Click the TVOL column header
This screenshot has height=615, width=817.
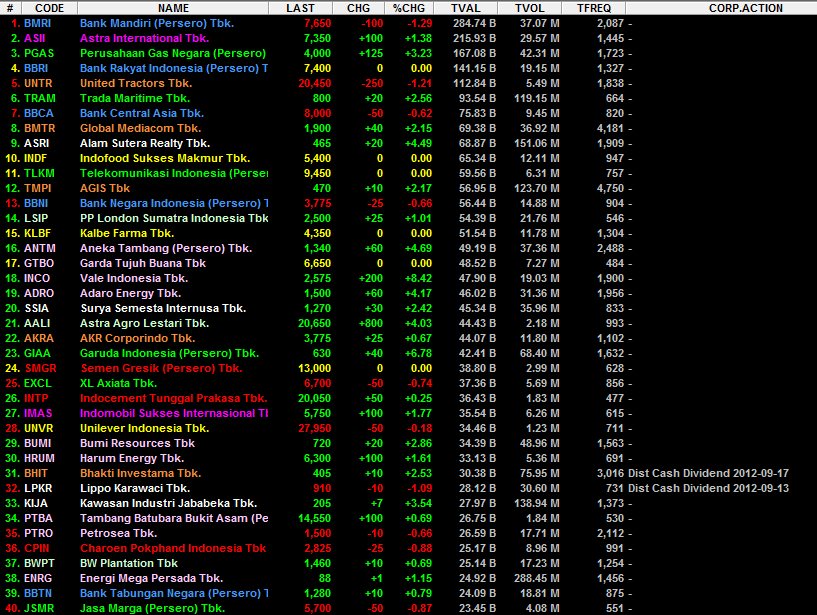pyautogui.click(x=529, y=8)
